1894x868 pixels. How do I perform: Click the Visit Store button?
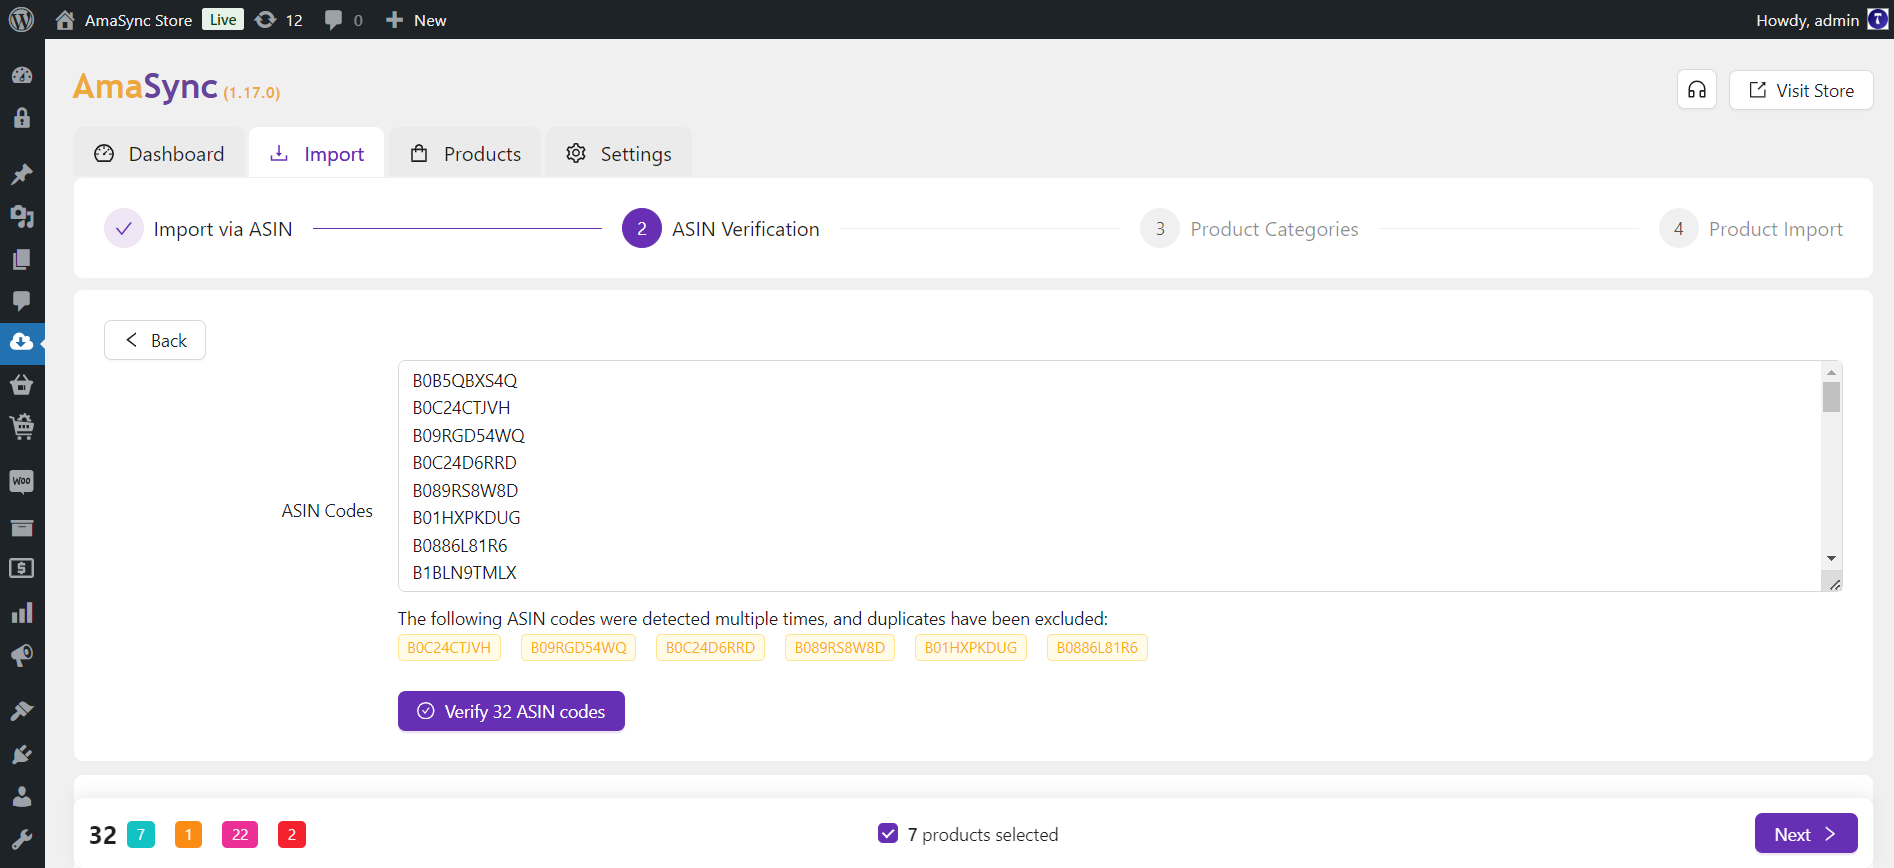pos(1801,90)
